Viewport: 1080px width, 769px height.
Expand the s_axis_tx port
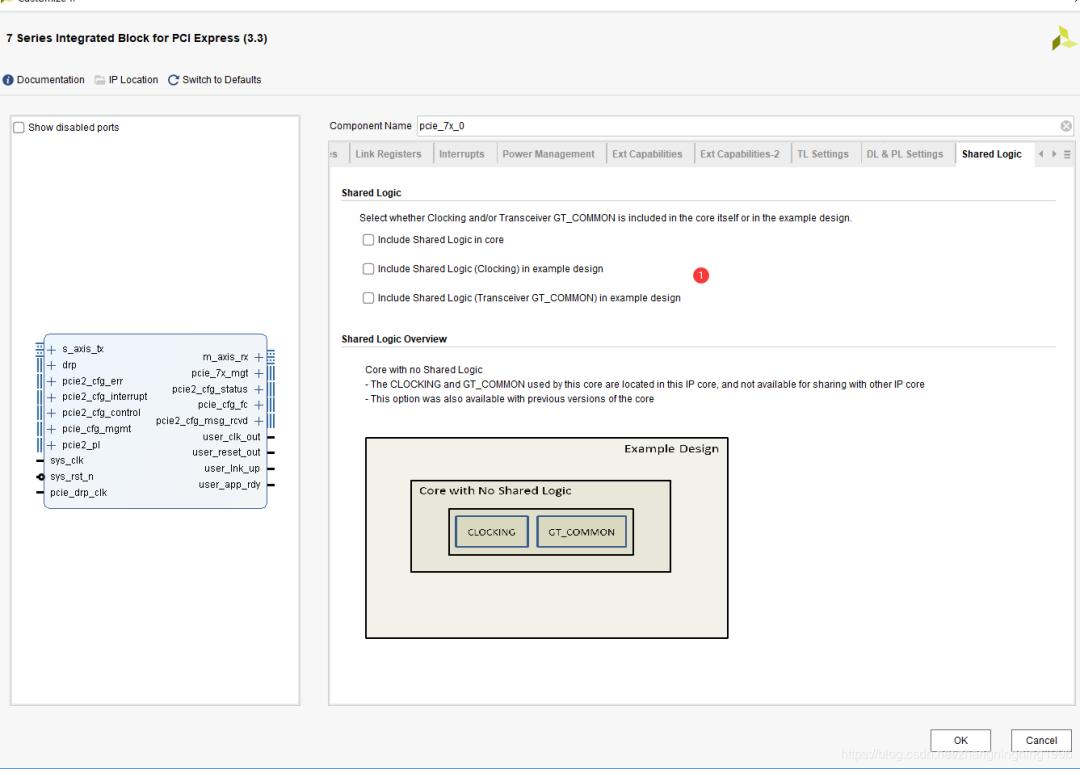52,349
